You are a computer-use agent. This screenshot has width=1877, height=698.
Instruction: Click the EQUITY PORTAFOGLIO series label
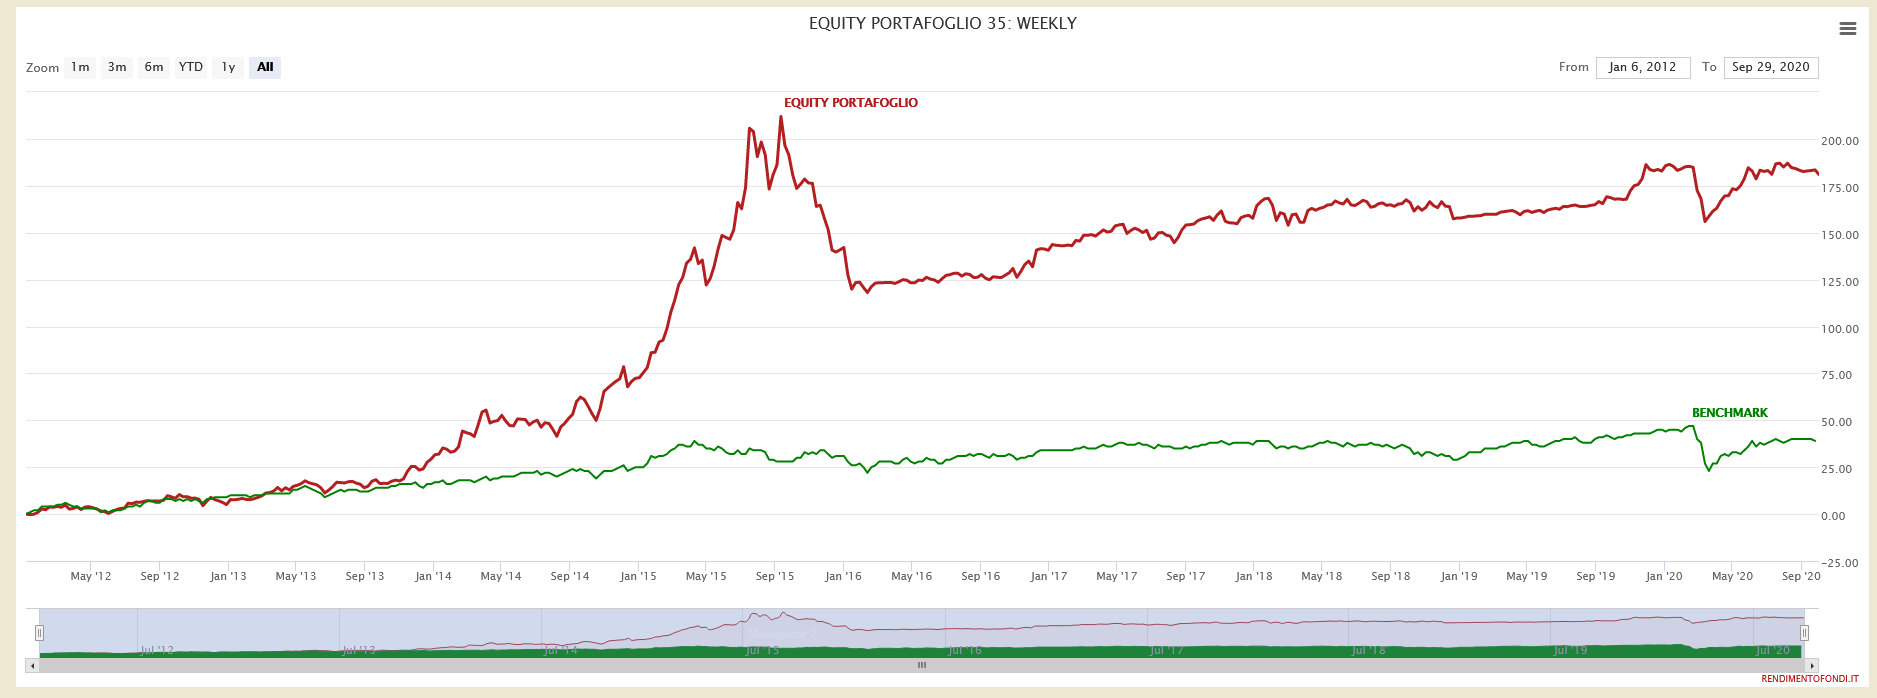[x=850, y=103]
